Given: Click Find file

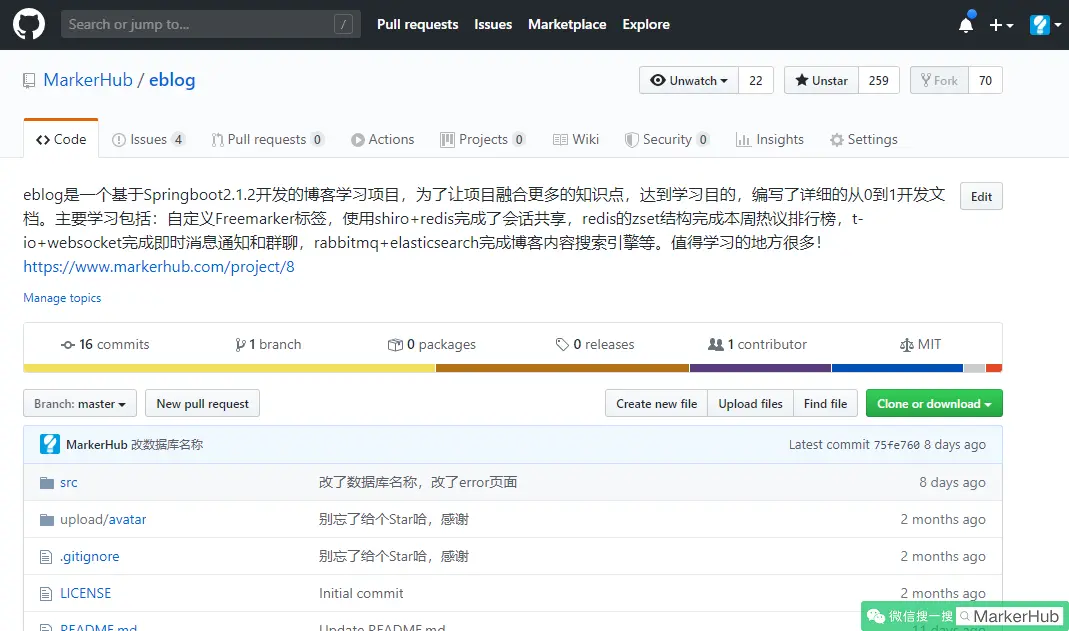Looking at the screenshot, I should [825, 403].
